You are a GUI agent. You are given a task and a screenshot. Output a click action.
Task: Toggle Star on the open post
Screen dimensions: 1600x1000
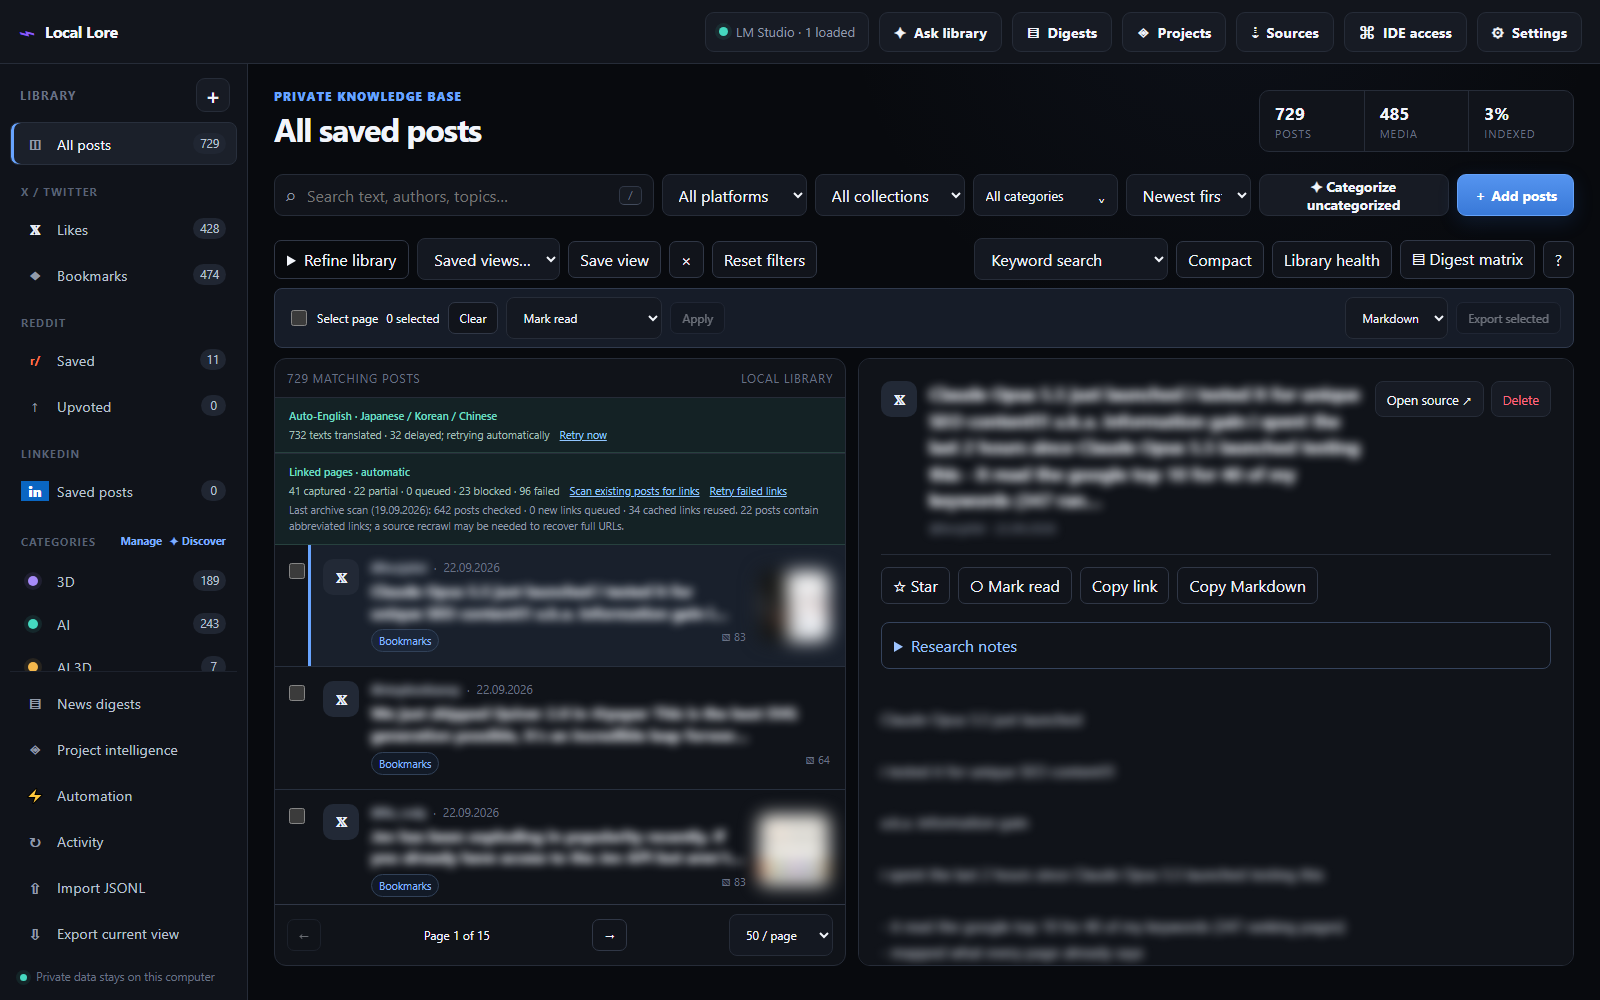coord(915,586)
